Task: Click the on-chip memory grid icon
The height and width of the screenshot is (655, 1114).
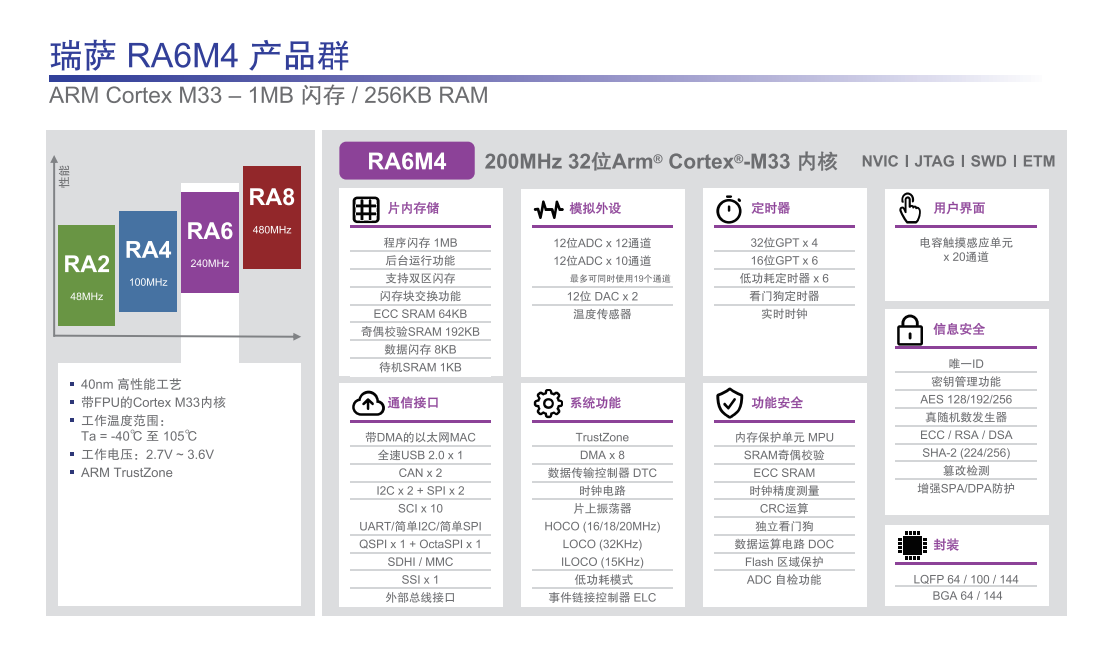Action: click(366, 210)
